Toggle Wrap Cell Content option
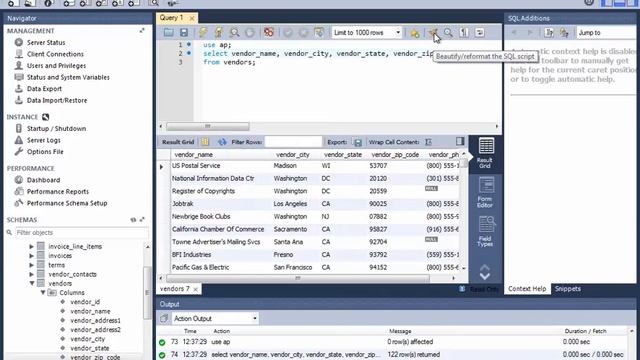Viewport: 640px width, 360px height. (428, 142)
